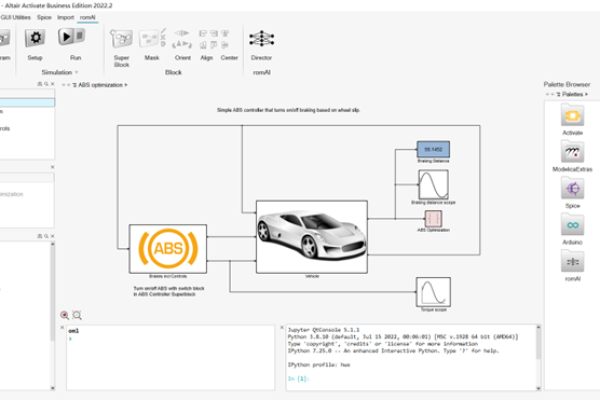Click the Jupyter console scrollbar down arrow
The width and height of the screenshot is (600, 400).
coord(538,388)
